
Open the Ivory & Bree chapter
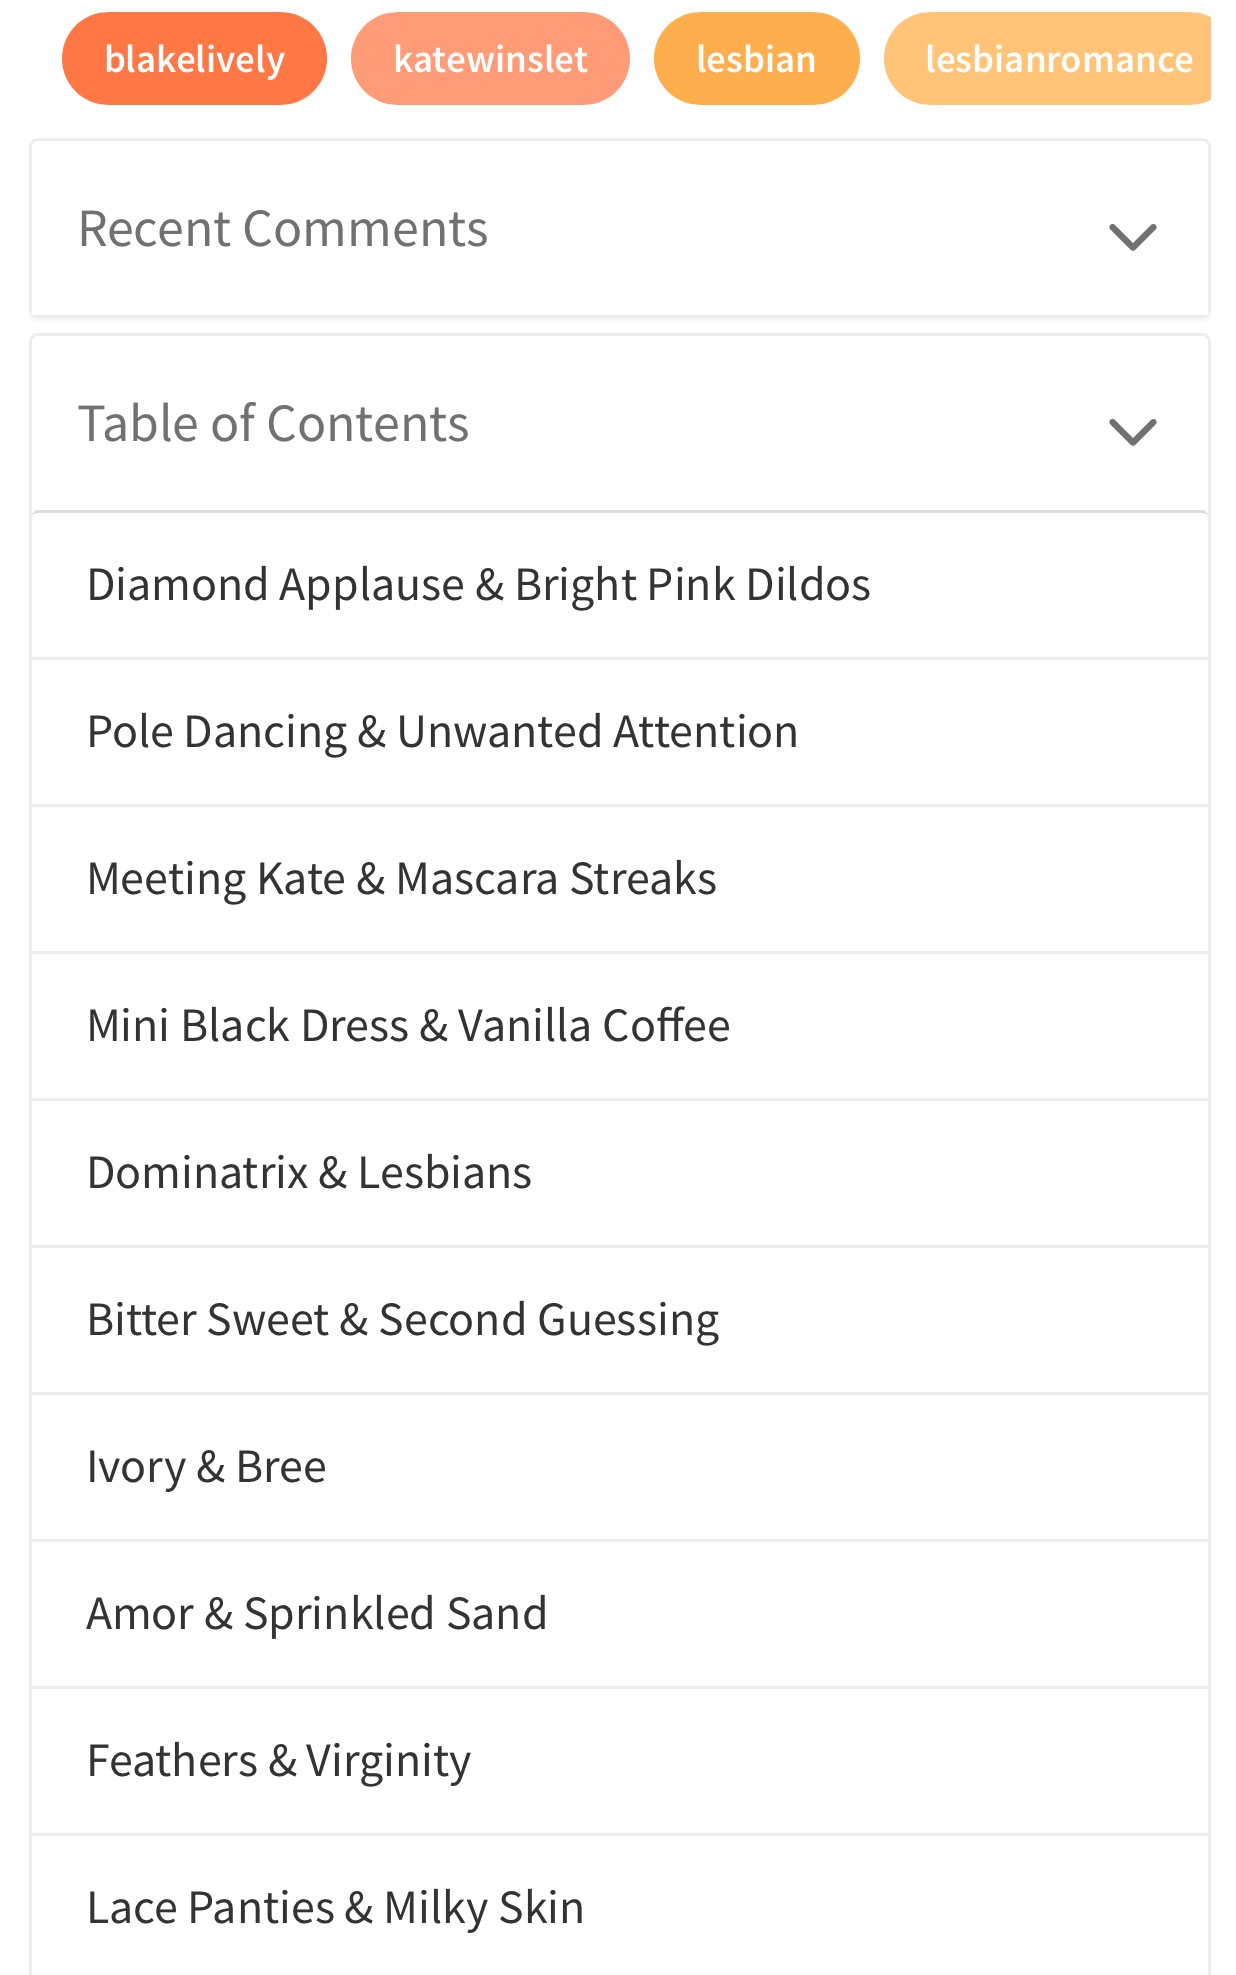click(x=620, y=1467)
